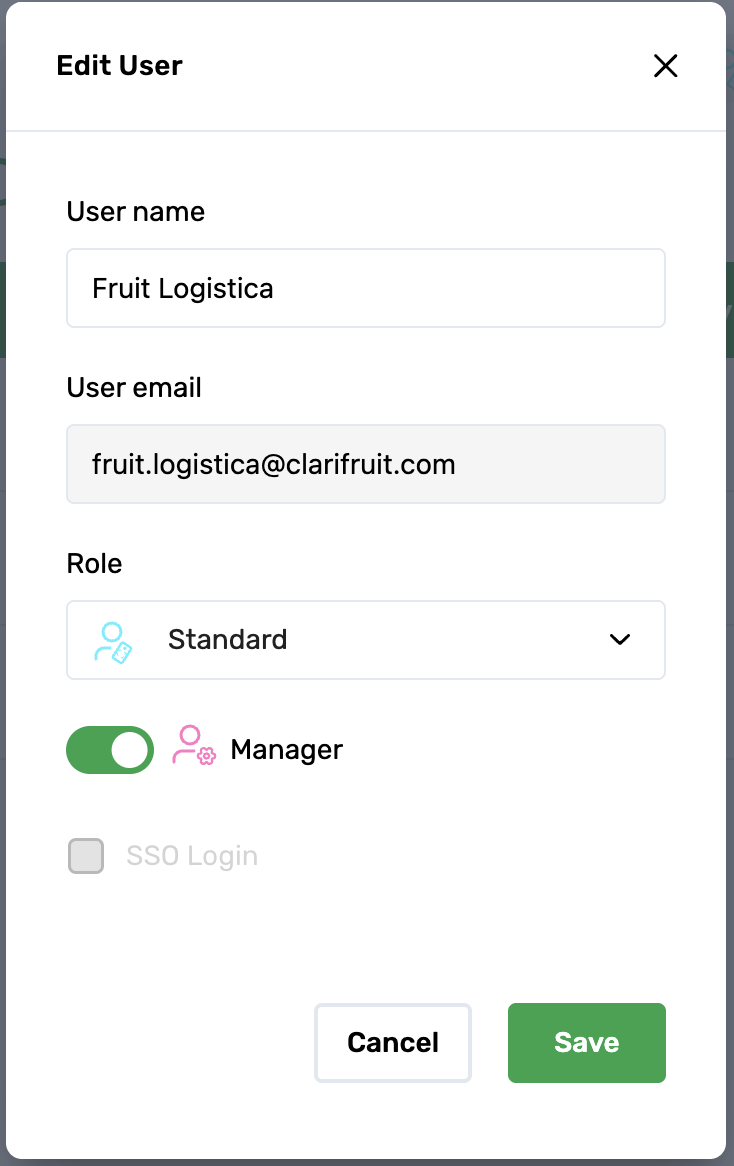Click the Standard role user icon
Image resolution: width=734 pixels, height=1166 pixels.
(x=113, y=642)
